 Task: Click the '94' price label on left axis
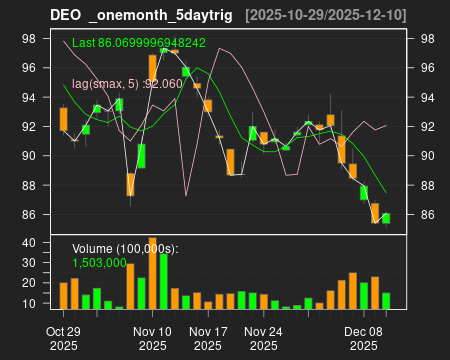tap(29, 98)
